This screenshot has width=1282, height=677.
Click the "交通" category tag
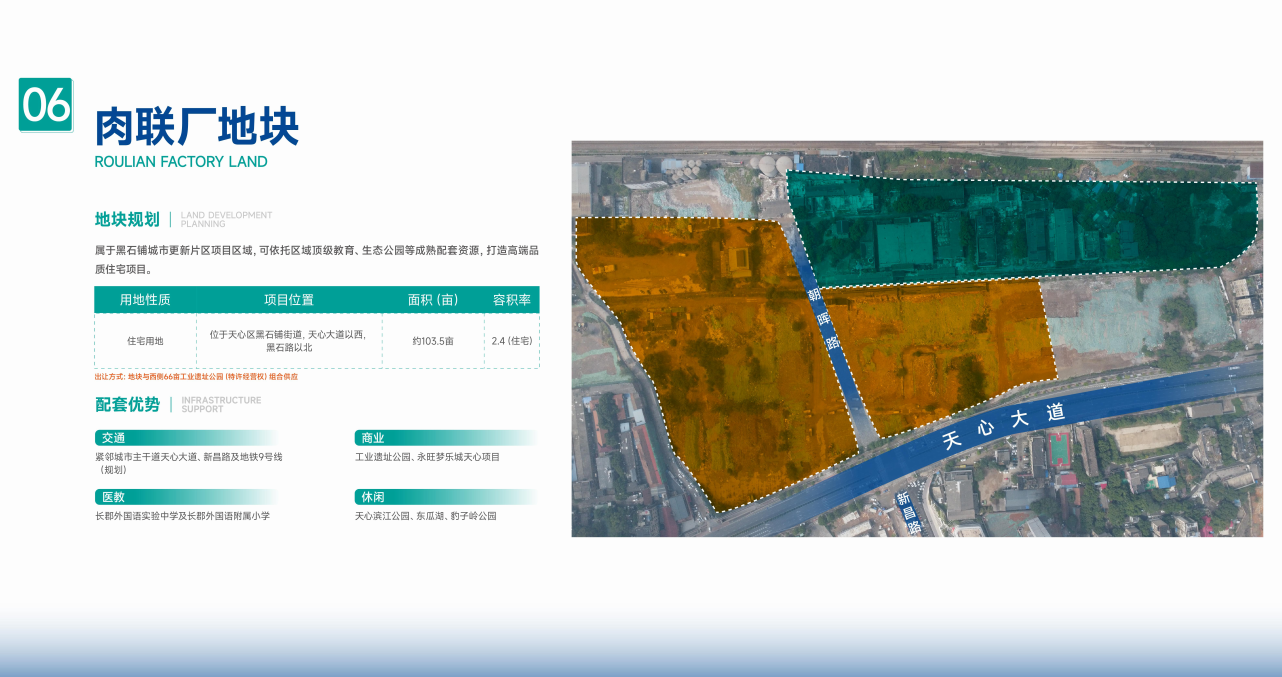(x=112, y=438)
